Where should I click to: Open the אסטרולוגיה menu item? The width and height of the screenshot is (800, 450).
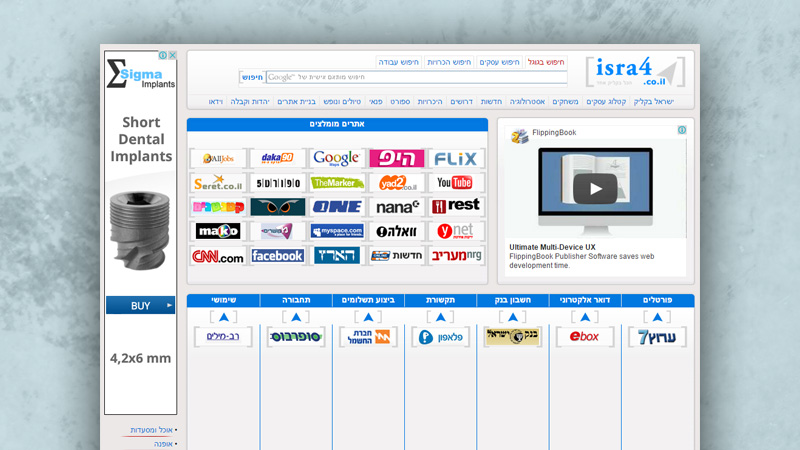[x=528, y=102]
